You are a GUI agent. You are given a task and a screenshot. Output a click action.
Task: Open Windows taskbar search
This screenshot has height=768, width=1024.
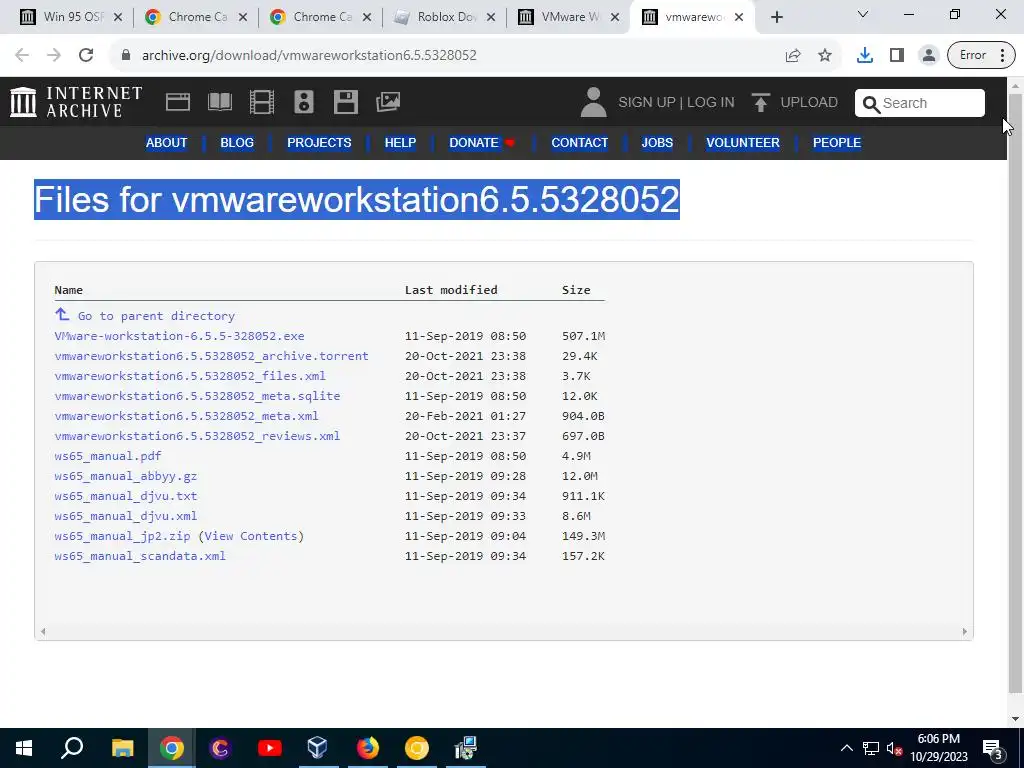(x=72, y=748)
